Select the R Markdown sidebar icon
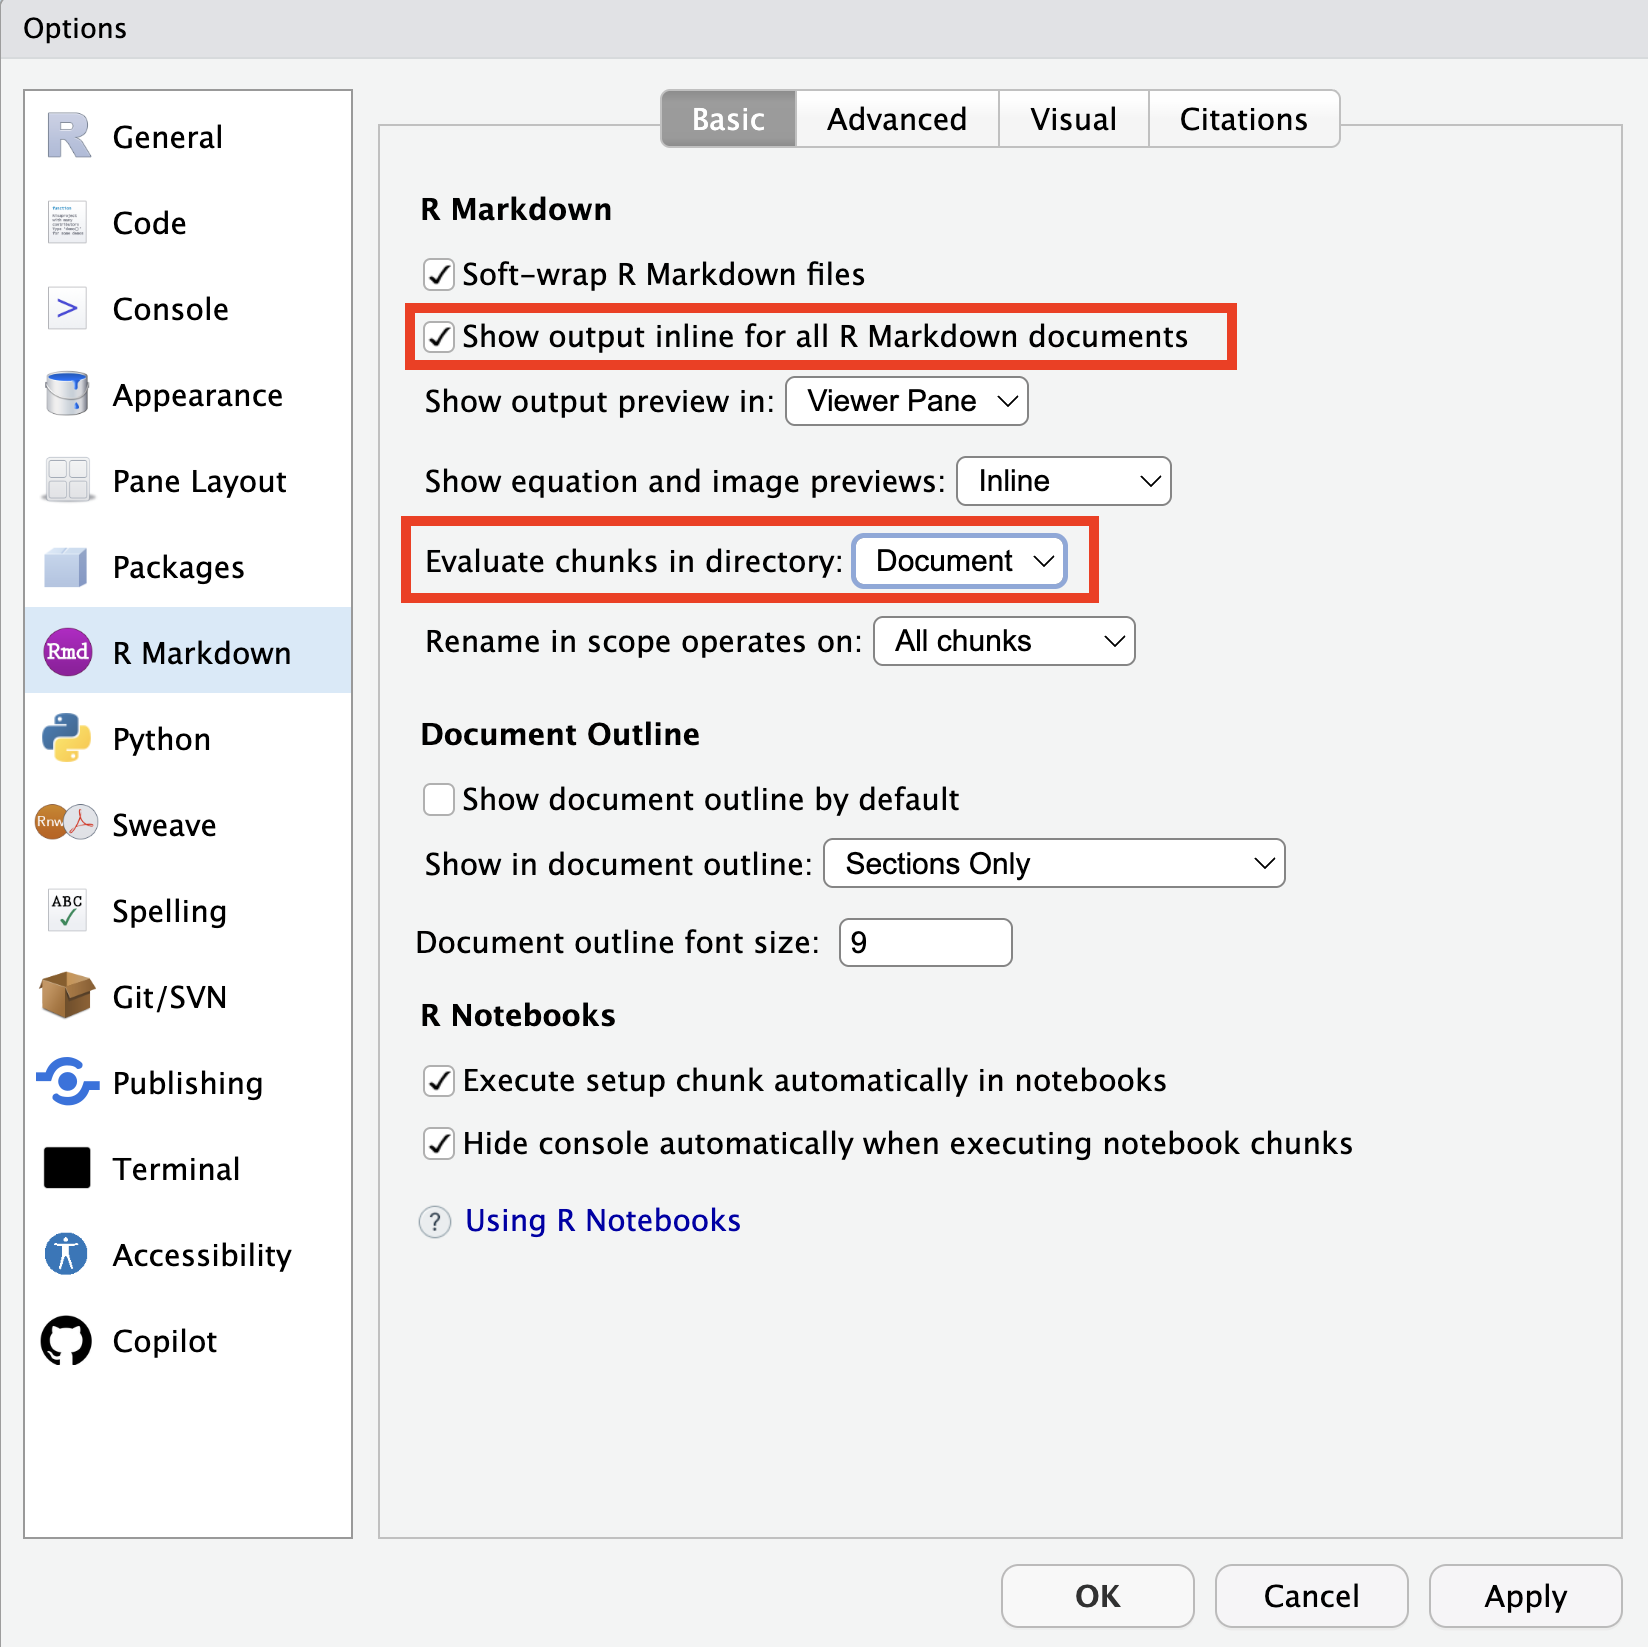Screen dimensions: 1648x1647 (x=65, y=652)
